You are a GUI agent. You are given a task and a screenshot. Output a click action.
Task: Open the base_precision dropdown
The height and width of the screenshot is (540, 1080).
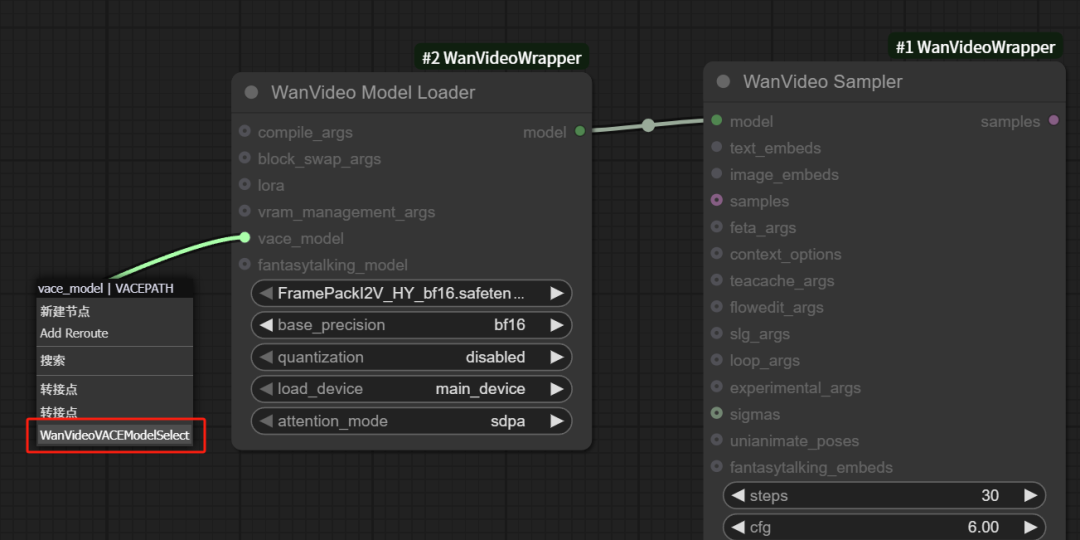pos(410,325)
